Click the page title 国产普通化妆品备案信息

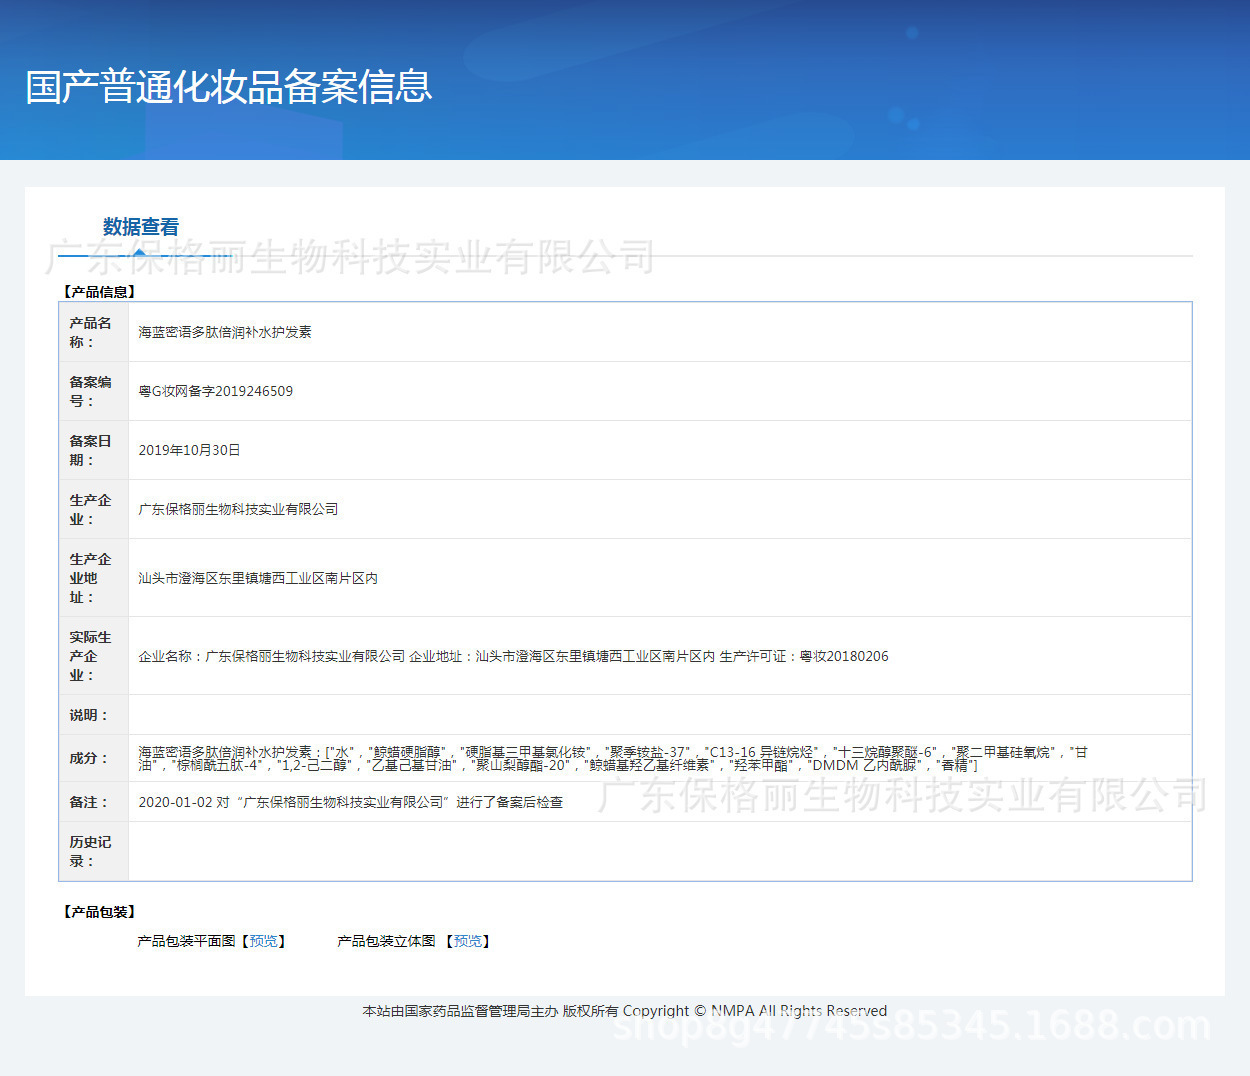(x=229, y=87)
